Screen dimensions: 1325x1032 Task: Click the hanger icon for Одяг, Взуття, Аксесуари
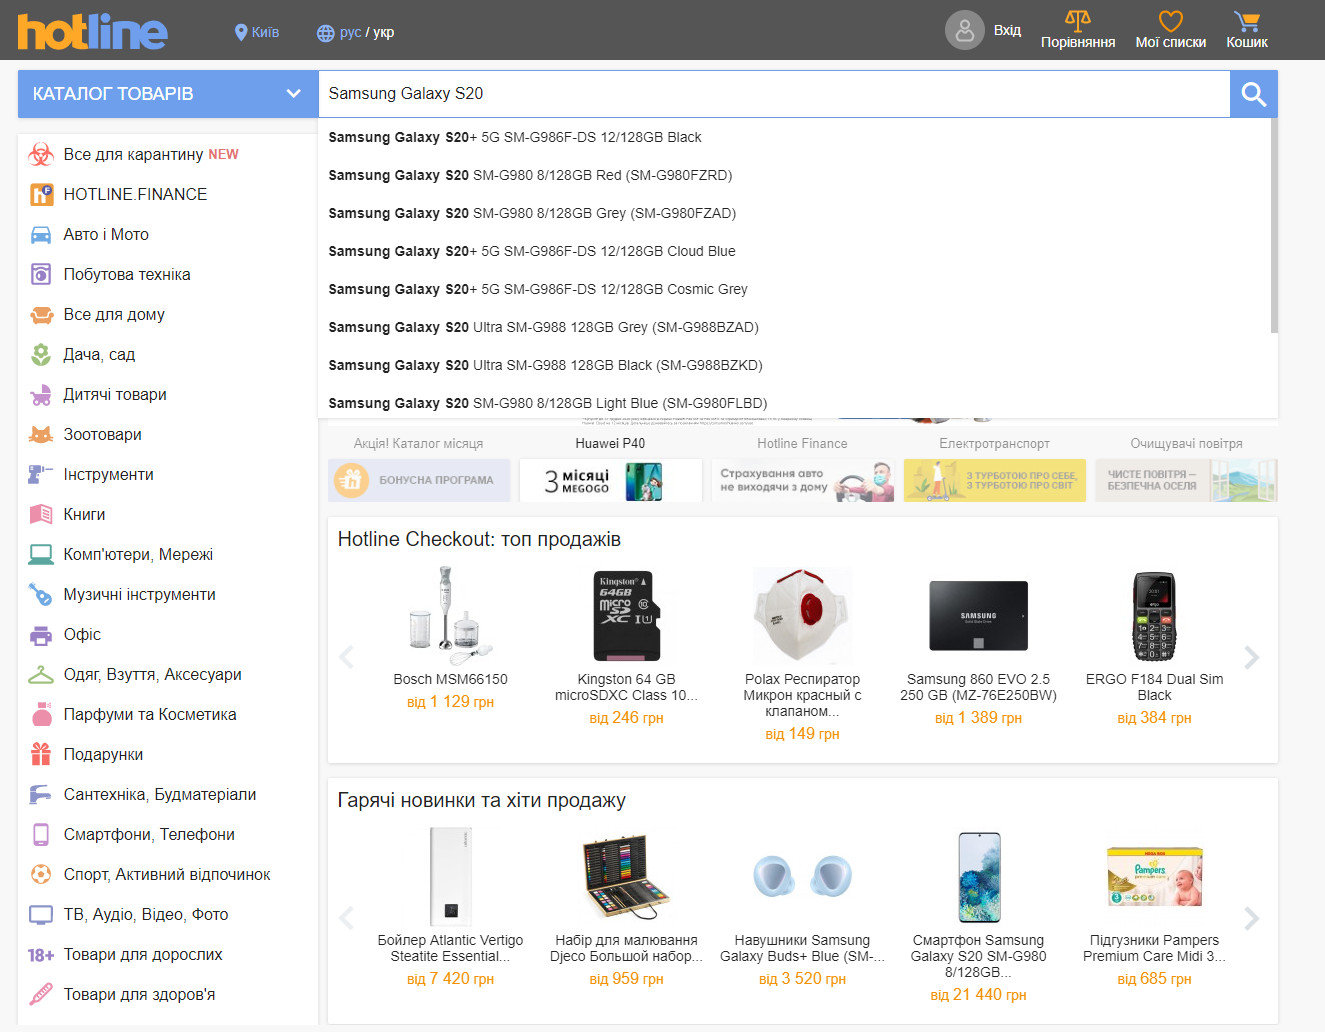pos(41,675)
